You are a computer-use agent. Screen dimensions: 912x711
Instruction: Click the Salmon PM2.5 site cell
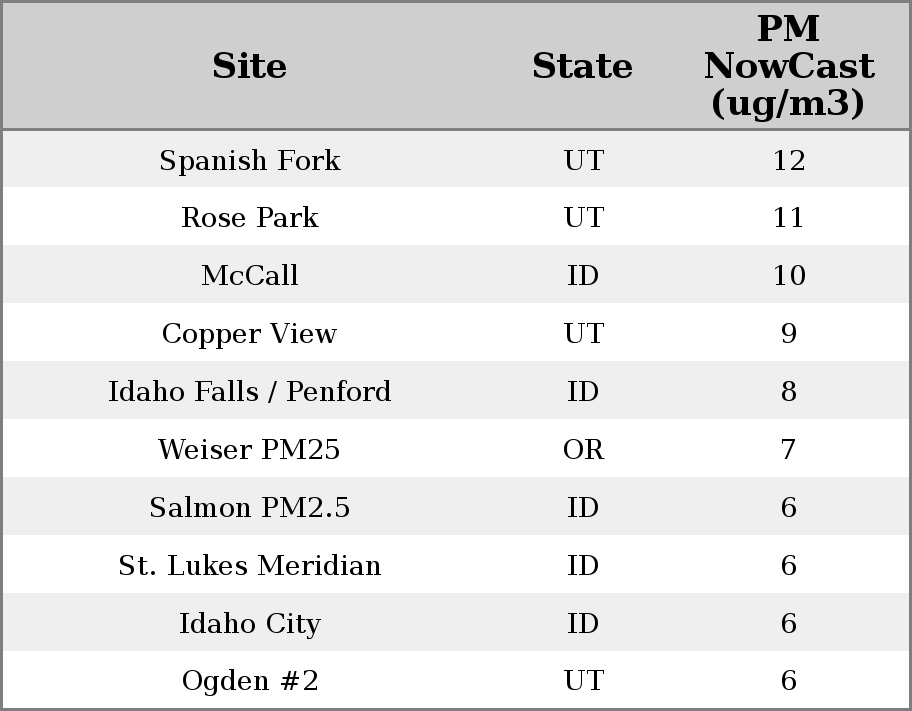[250, 508]
